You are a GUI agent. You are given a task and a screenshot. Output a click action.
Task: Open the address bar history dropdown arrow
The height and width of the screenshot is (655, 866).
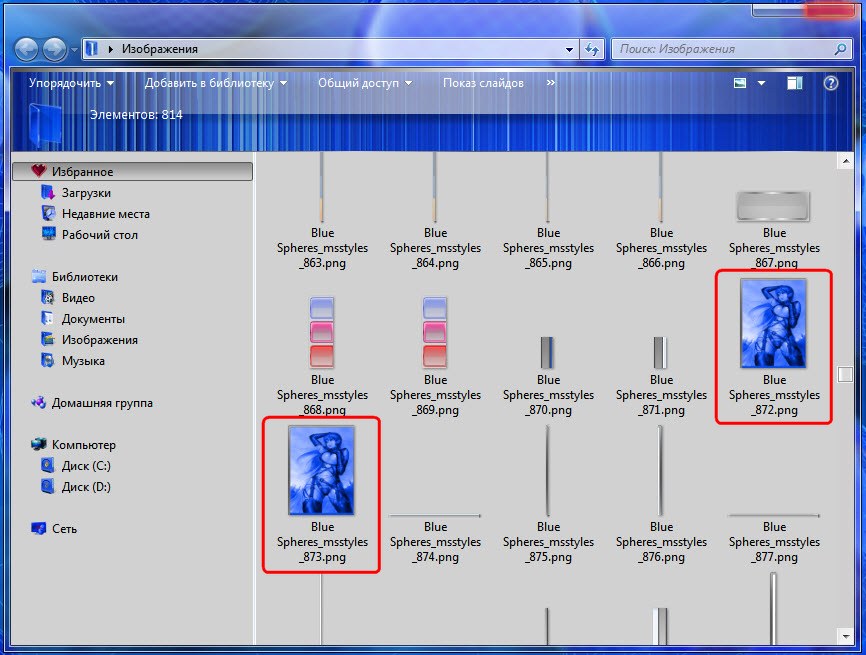coord(569,49)
